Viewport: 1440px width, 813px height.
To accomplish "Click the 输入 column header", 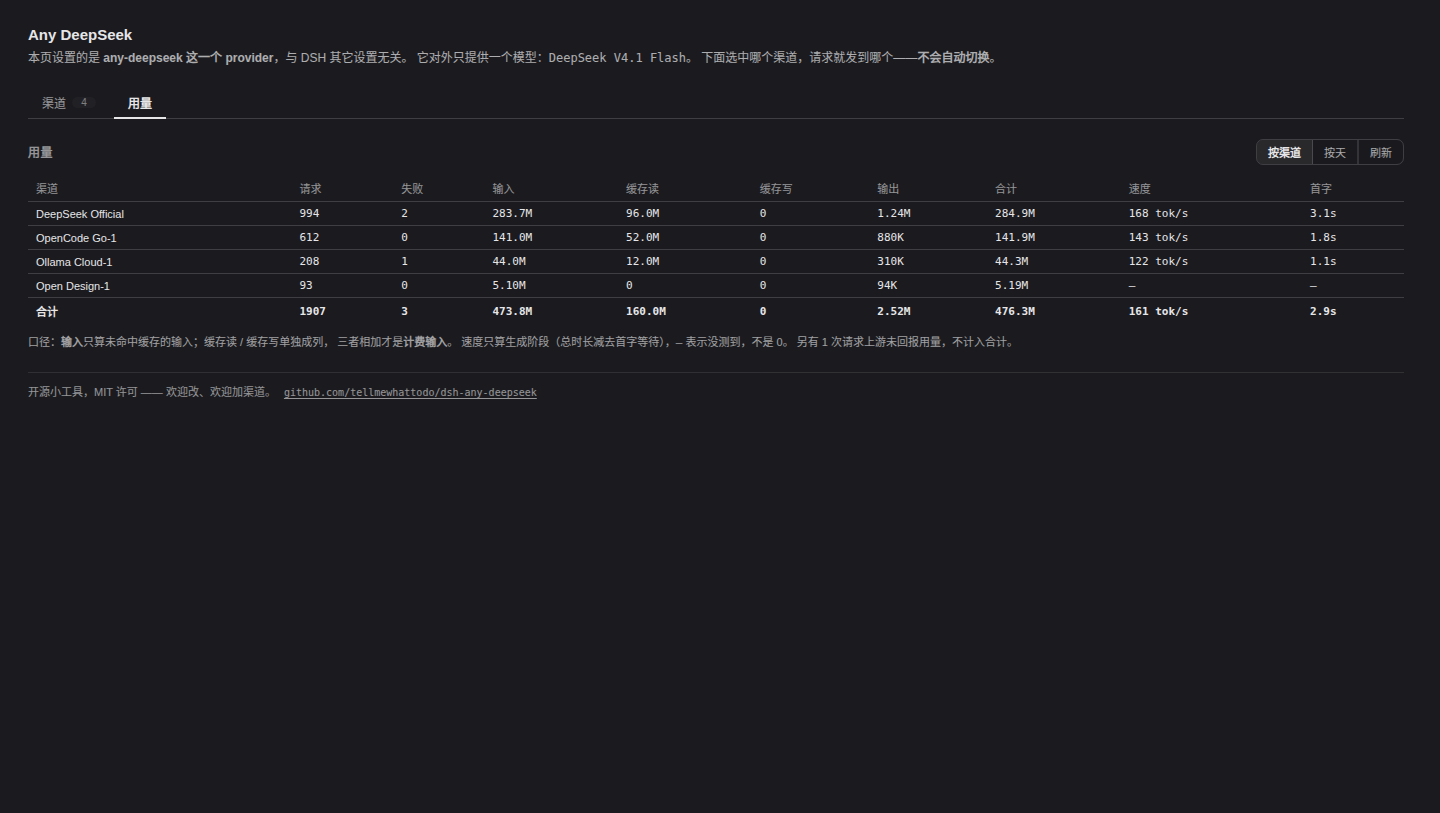I will click(503, 189).
